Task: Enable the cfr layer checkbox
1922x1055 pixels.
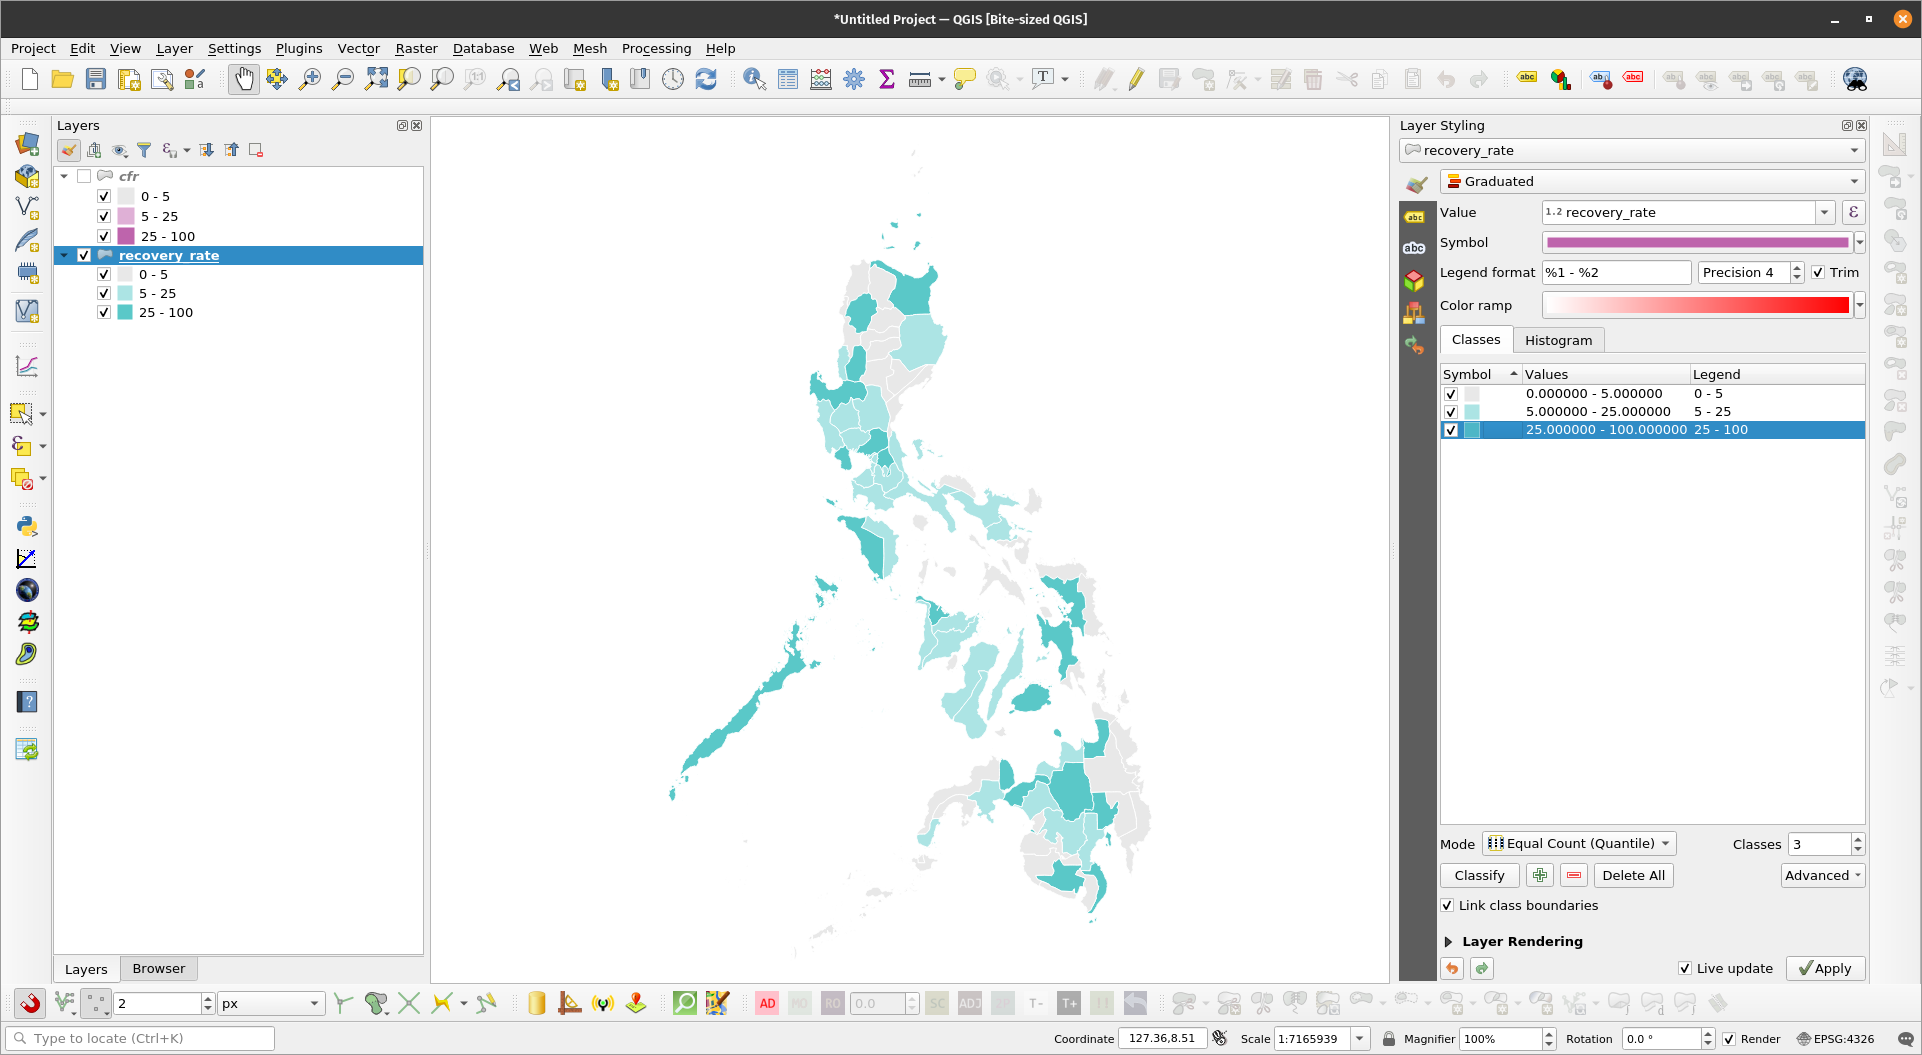Action: [x=84, y=176]
